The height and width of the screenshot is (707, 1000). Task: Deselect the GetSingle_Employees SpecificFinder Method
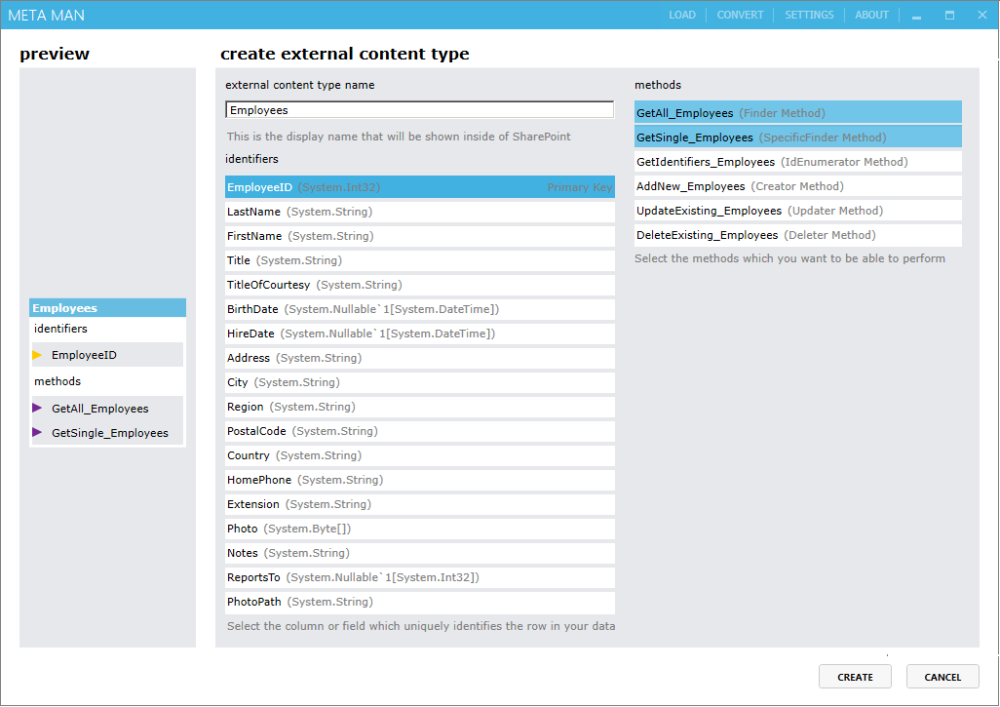(x=797, y=137)
